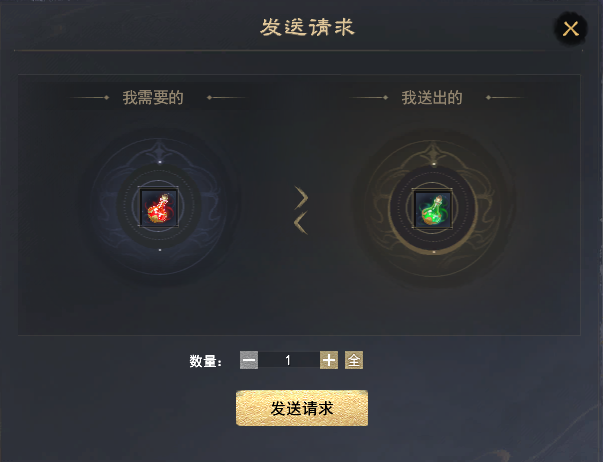Close the 发送请求 dialog
This screenshot has width=603, height=462.
point(571,28)
